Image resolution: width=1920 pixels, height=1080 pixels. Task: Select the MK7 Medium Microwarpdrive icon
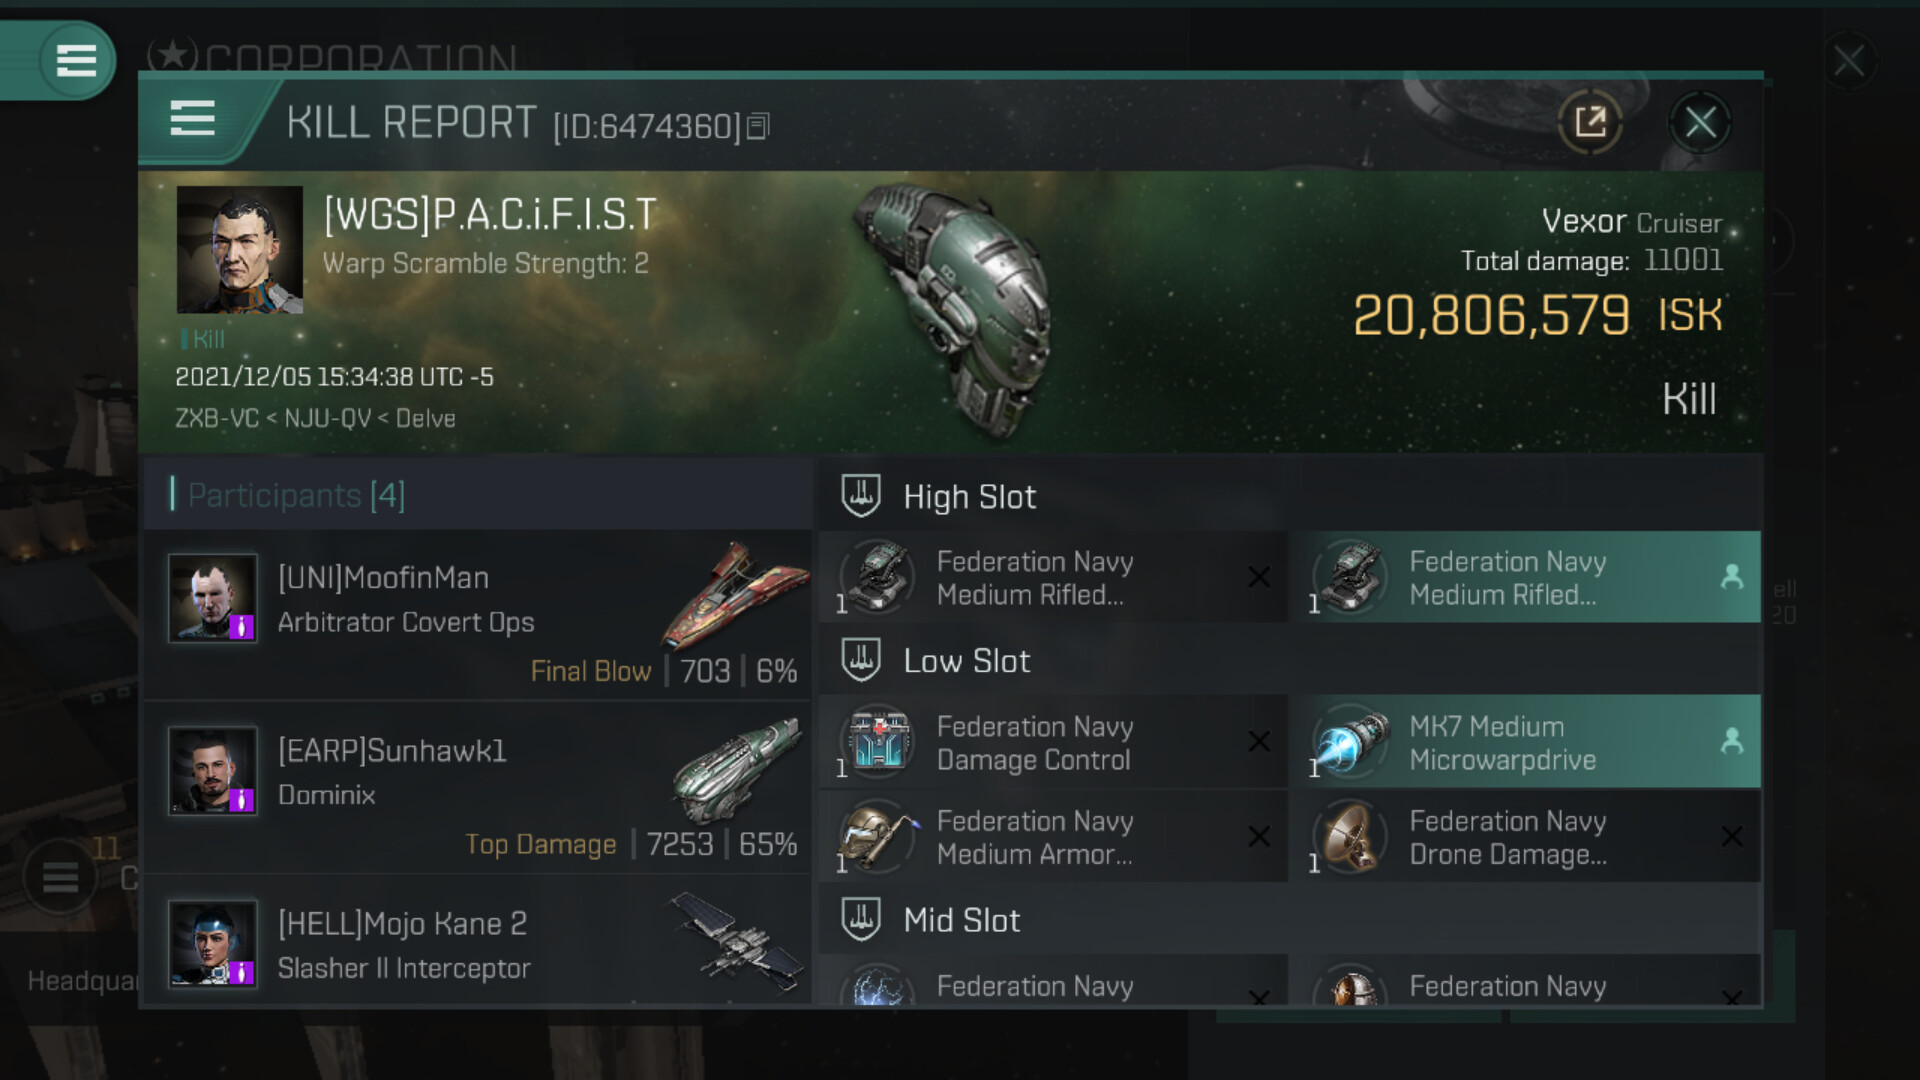coord(1350,743)
